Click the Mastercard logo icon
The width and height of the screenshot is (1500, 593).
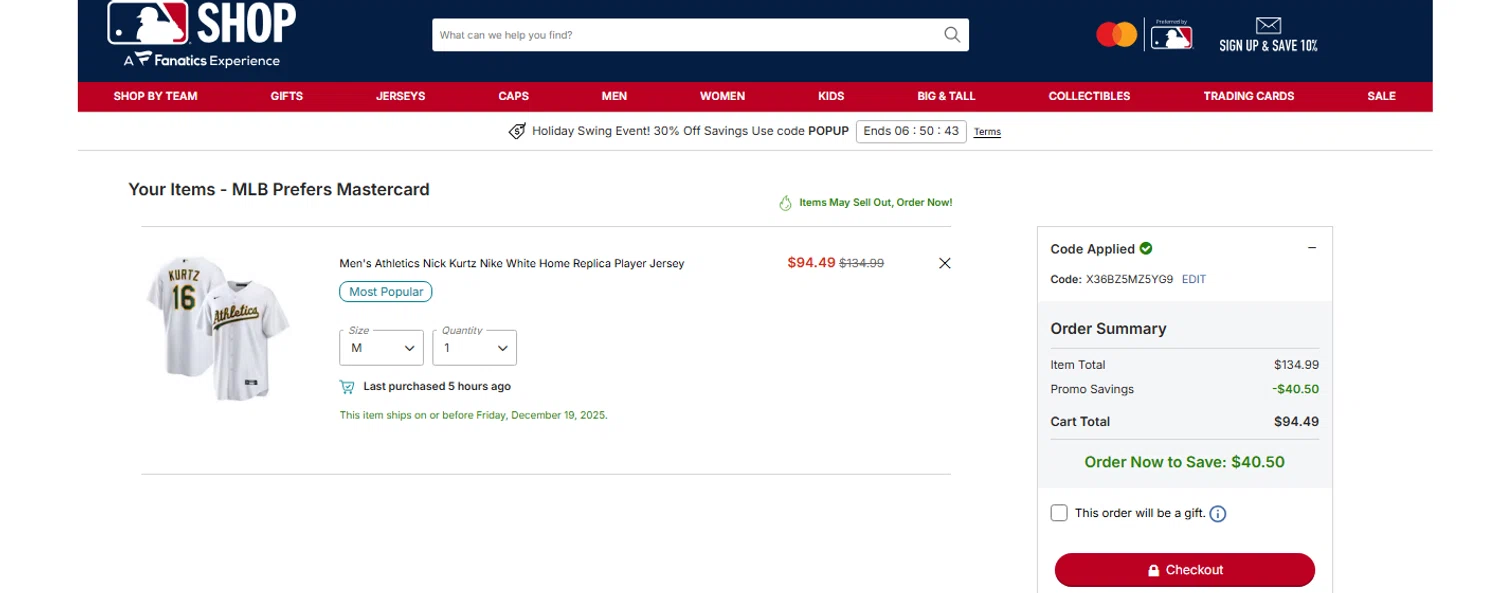tap(1116, 35)
